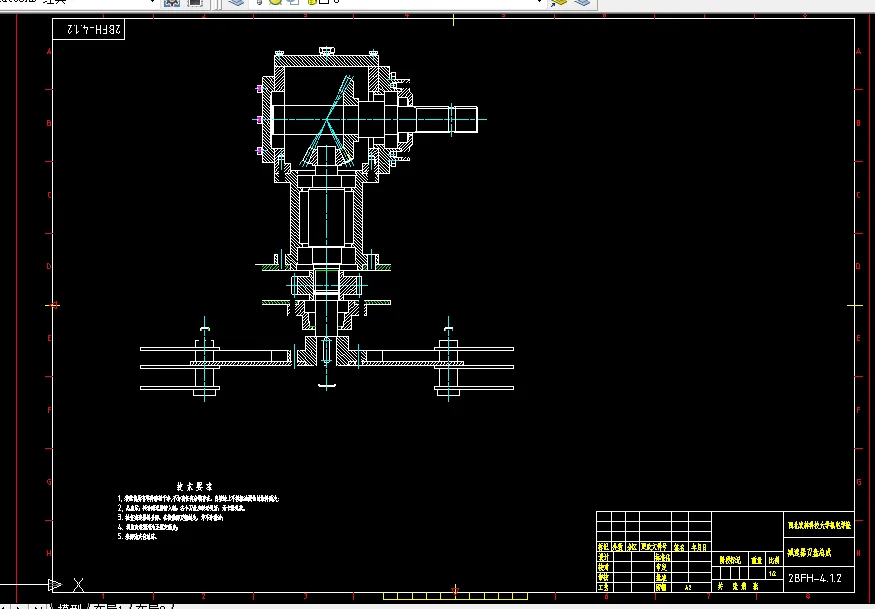
Task: Select the 更改文件号 column header
Action: [x=653, y=547]
